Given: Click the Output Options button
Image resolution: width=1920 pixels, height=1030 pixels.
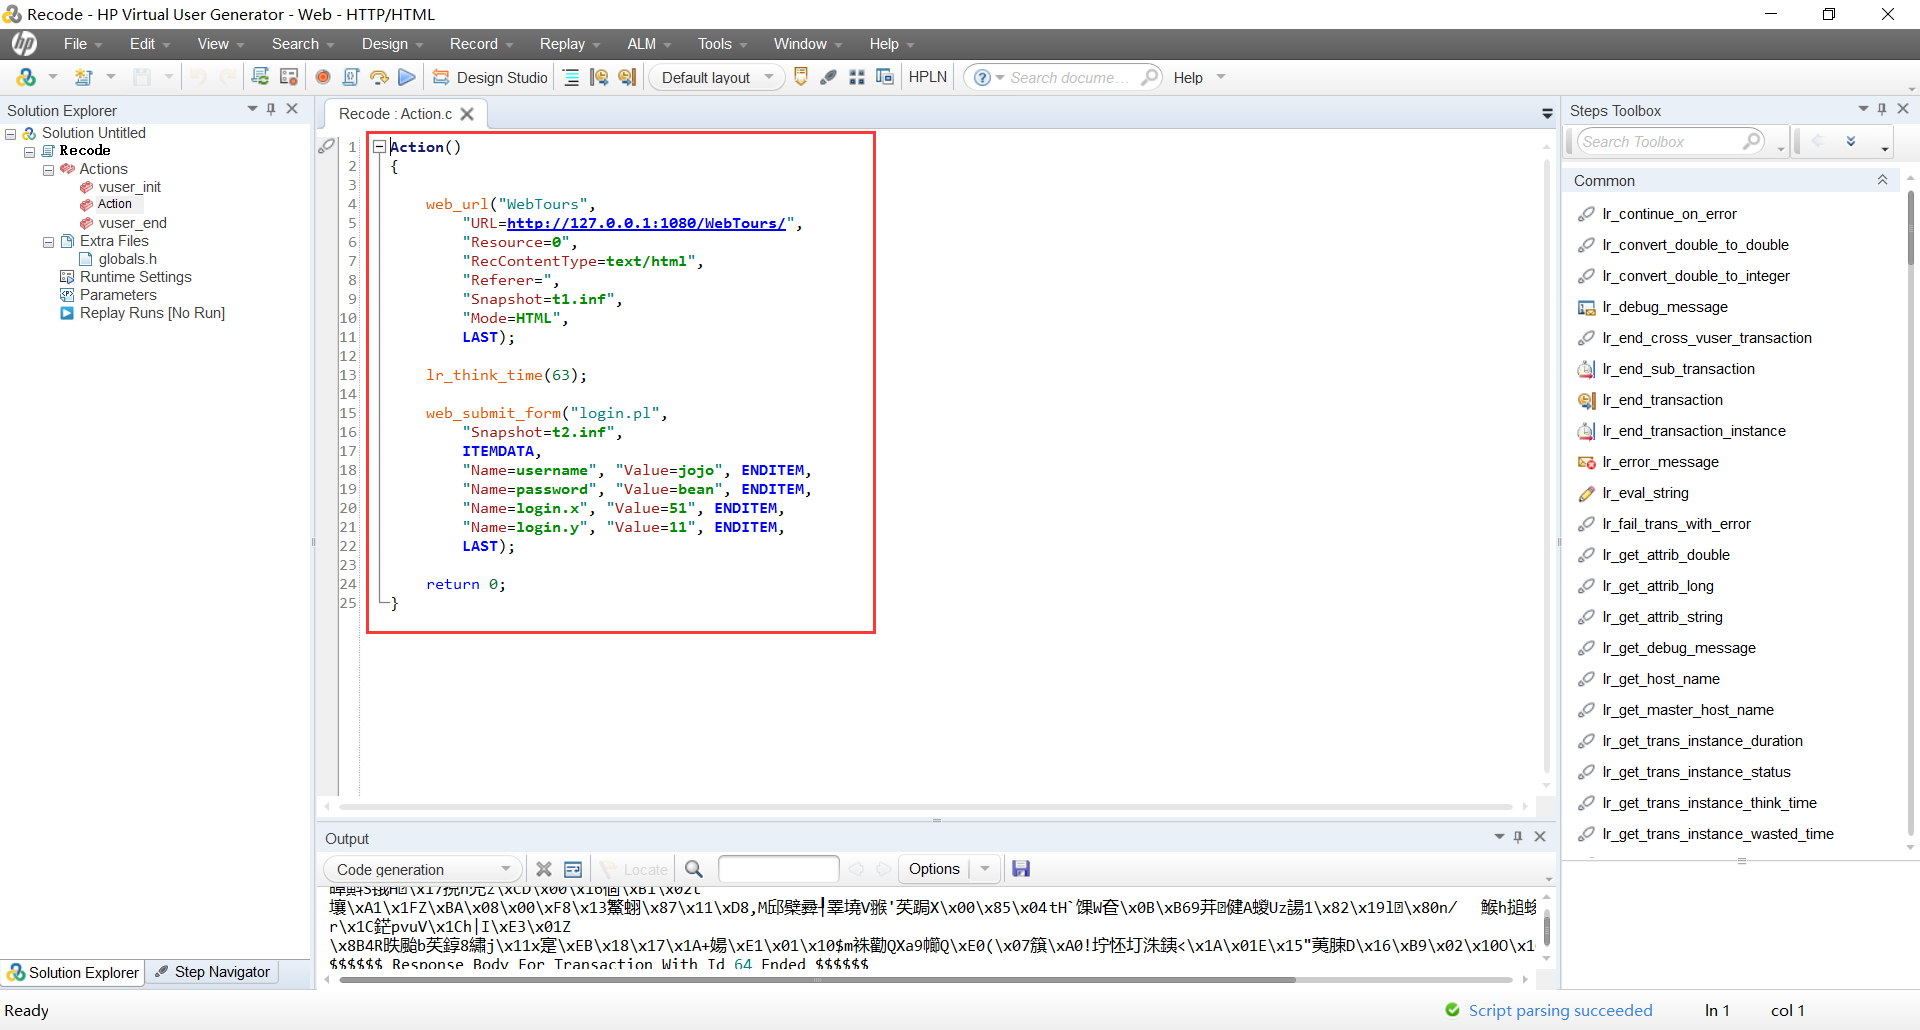Looking at the screenshot, I should click(934, 869).
